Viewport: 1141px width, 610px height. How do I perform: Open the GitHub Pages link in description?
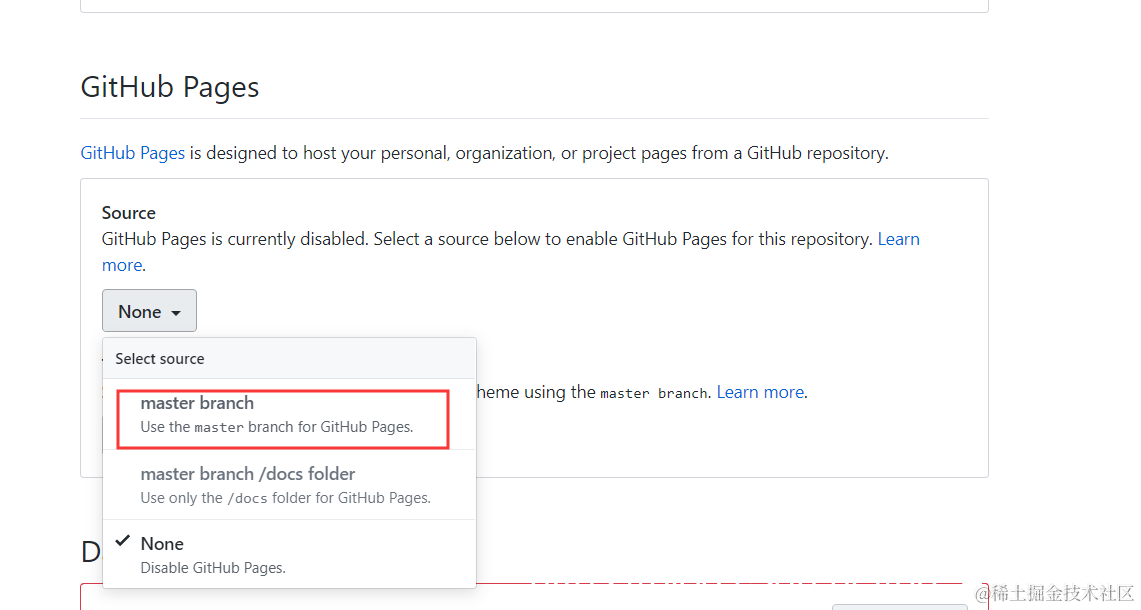132,153
